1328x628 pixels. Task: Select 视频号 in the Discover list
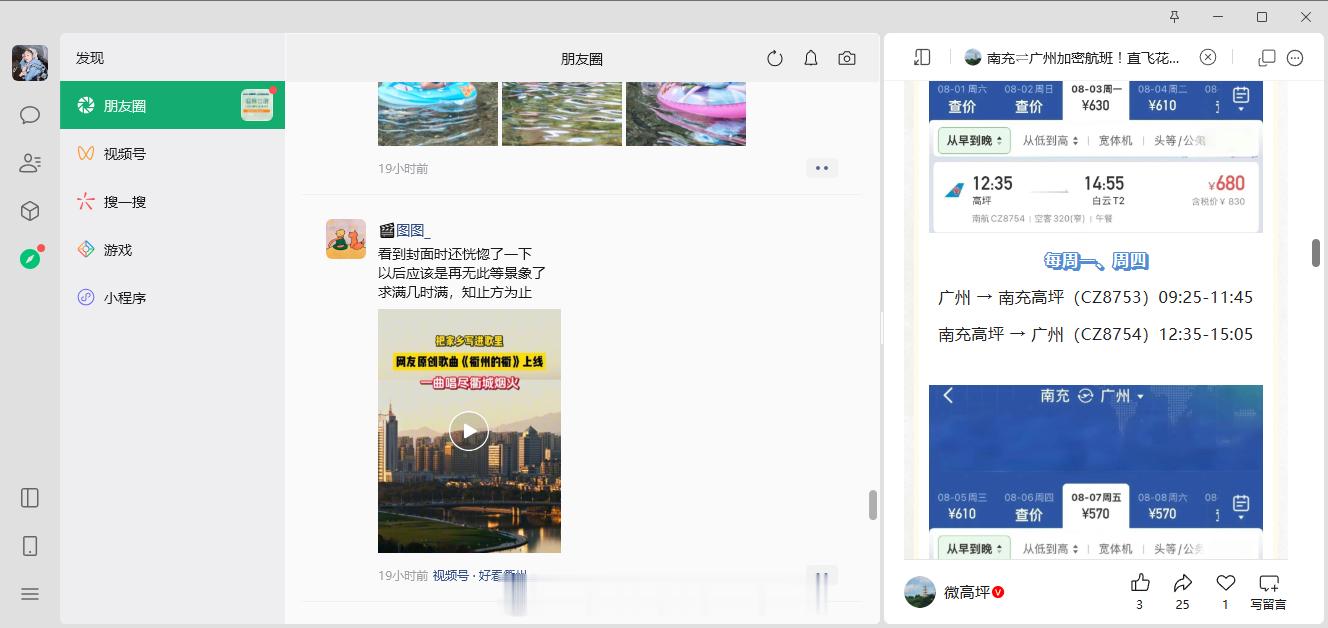(172, 153)
